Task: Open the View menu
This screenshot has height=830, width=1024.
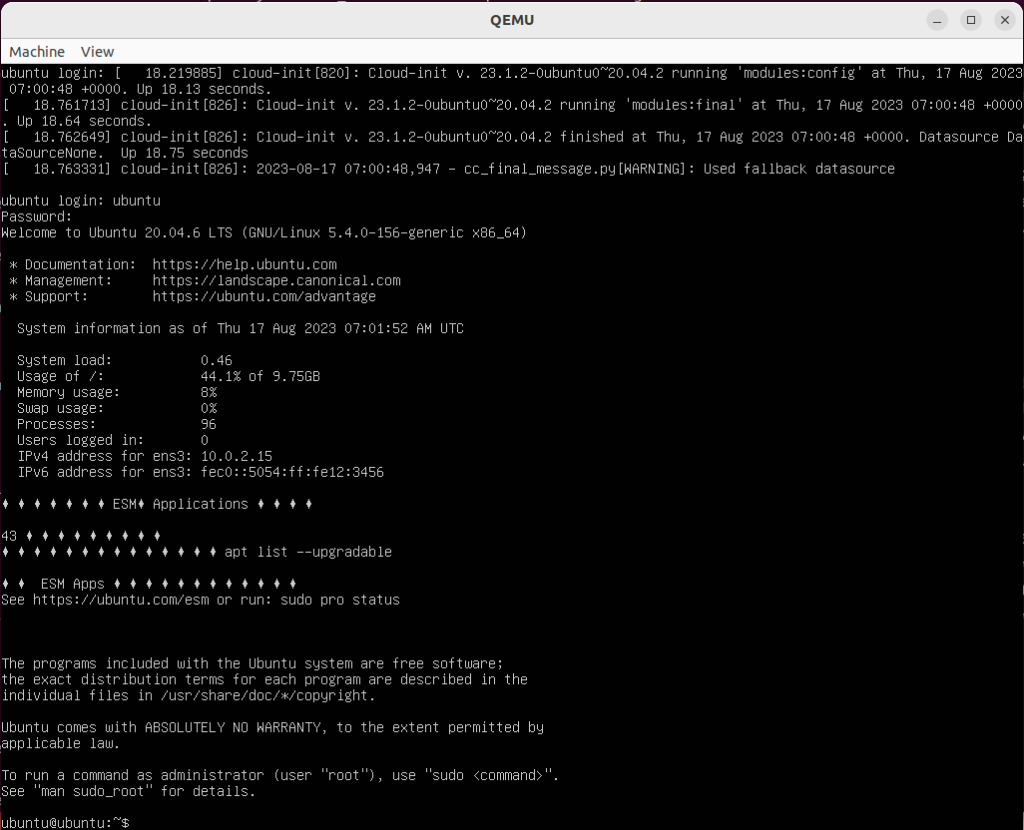Action: (x=97, y=51)
